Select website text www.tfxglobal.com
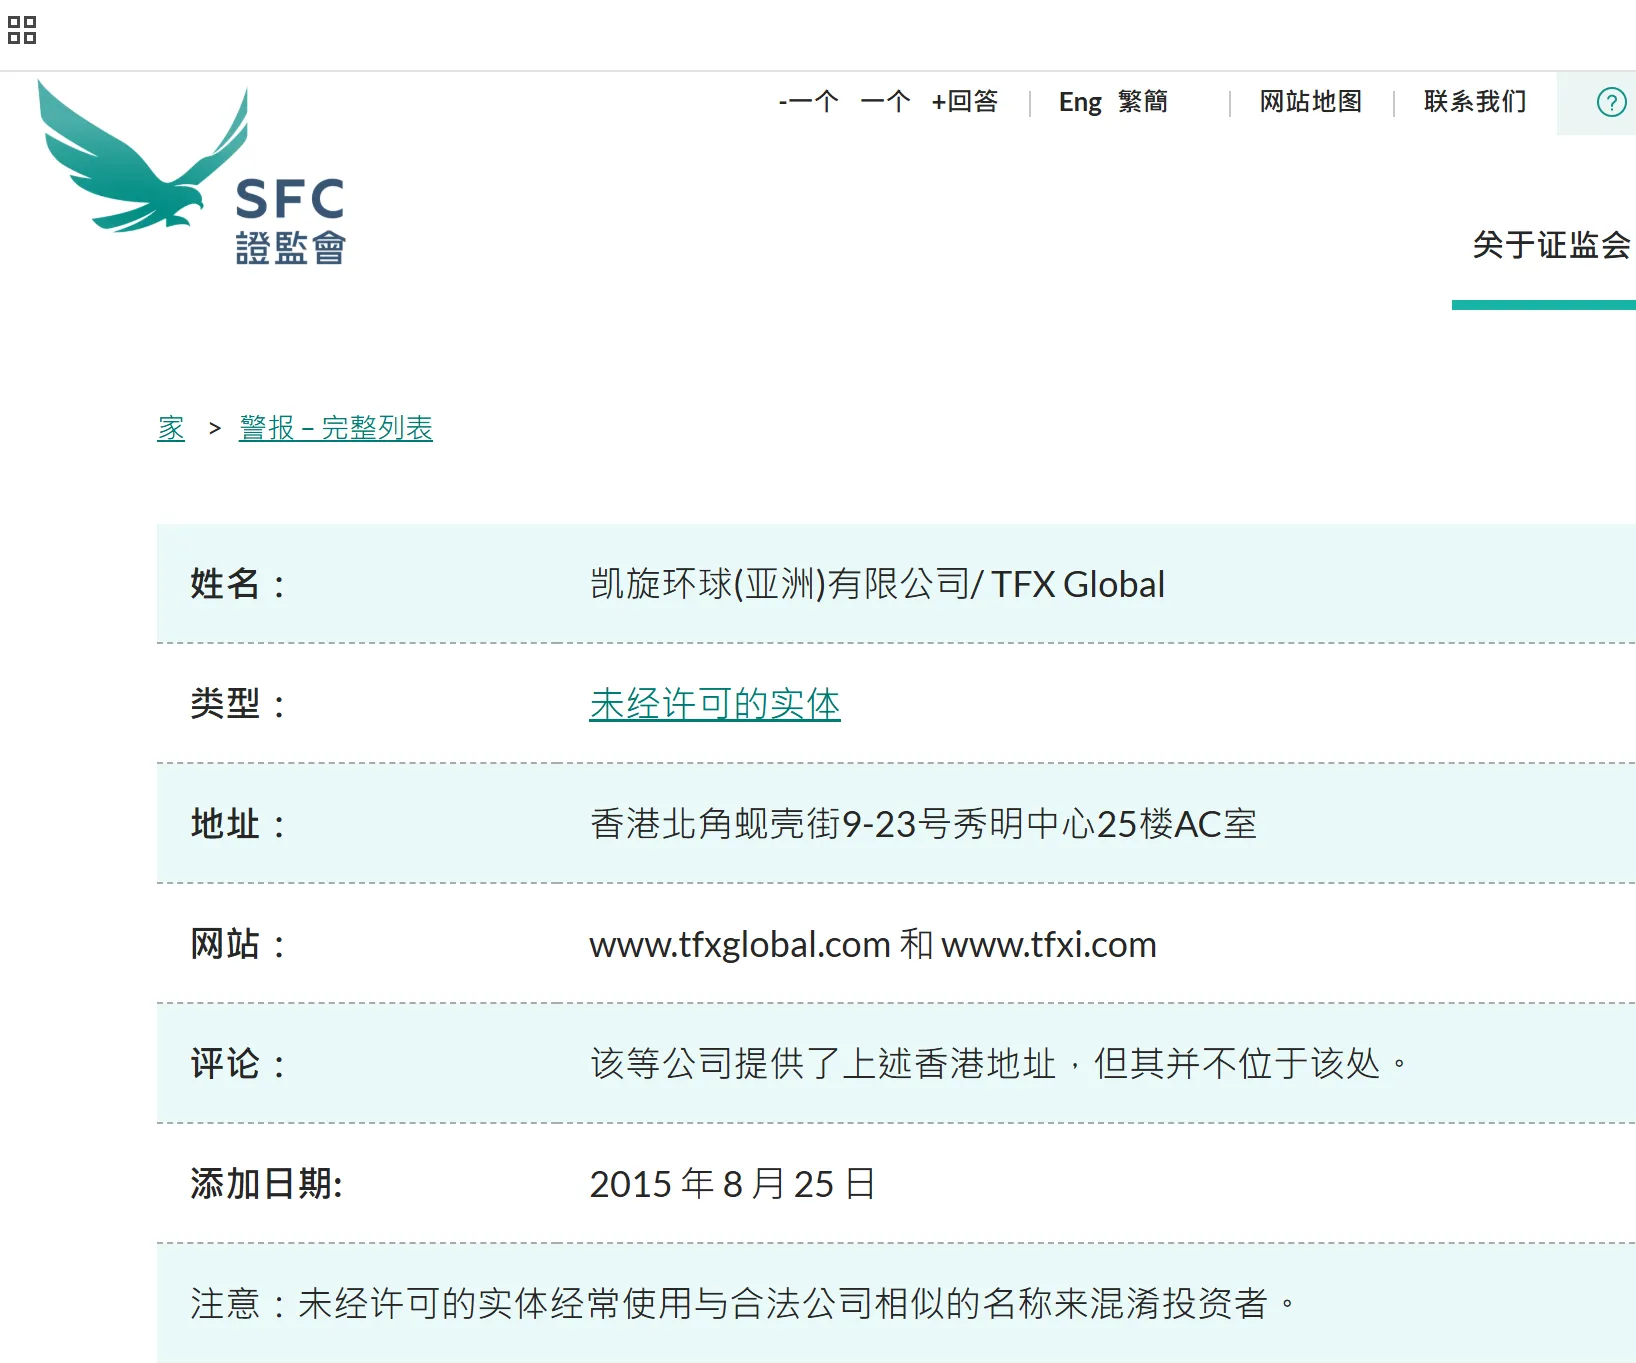Viewport: 1636px width, 1363px height. [740, 944]
